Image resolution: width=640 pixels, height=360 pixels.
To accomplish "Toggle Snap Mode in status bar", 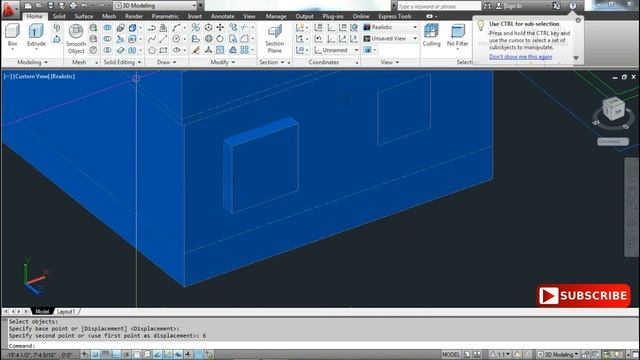I will tap(95, 355).
